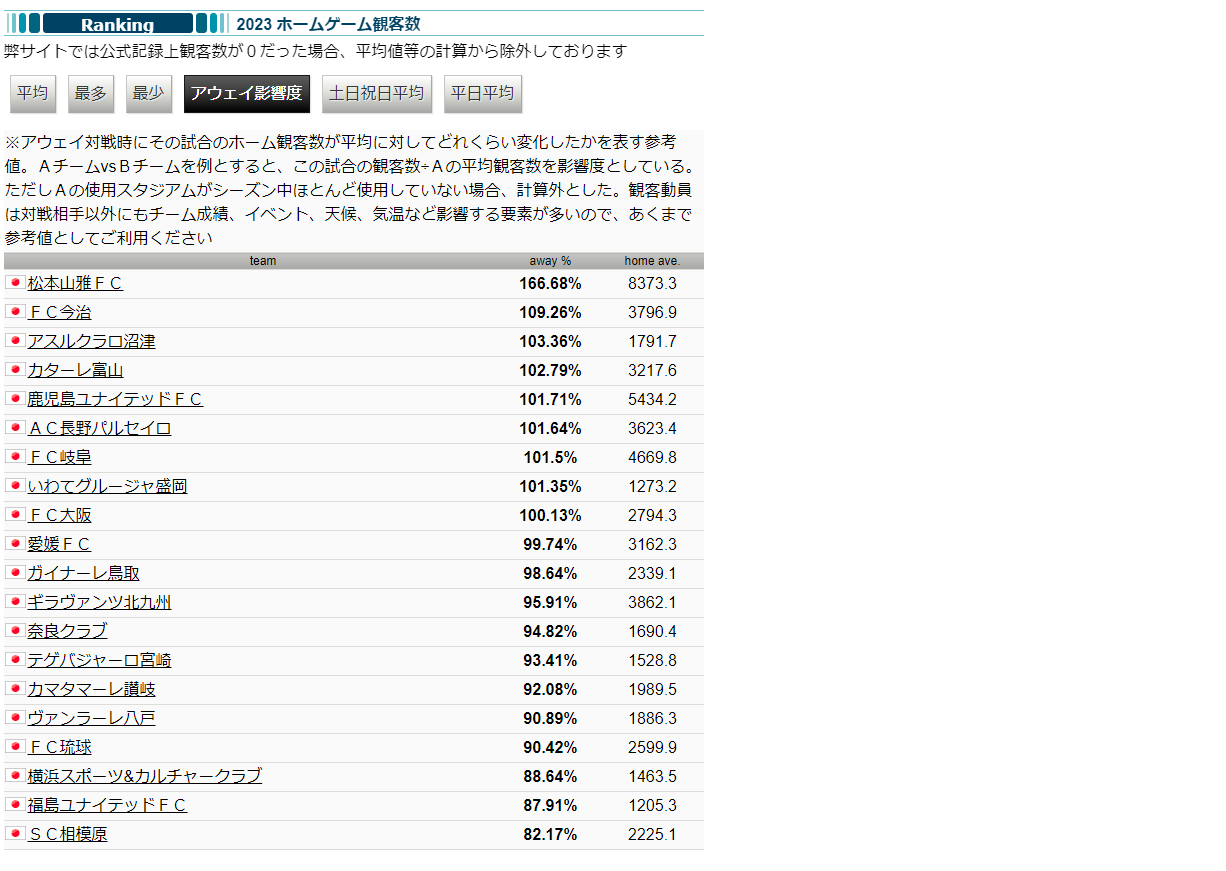Click the flag icon next to ＳＣ相模原

pos(15,834)
